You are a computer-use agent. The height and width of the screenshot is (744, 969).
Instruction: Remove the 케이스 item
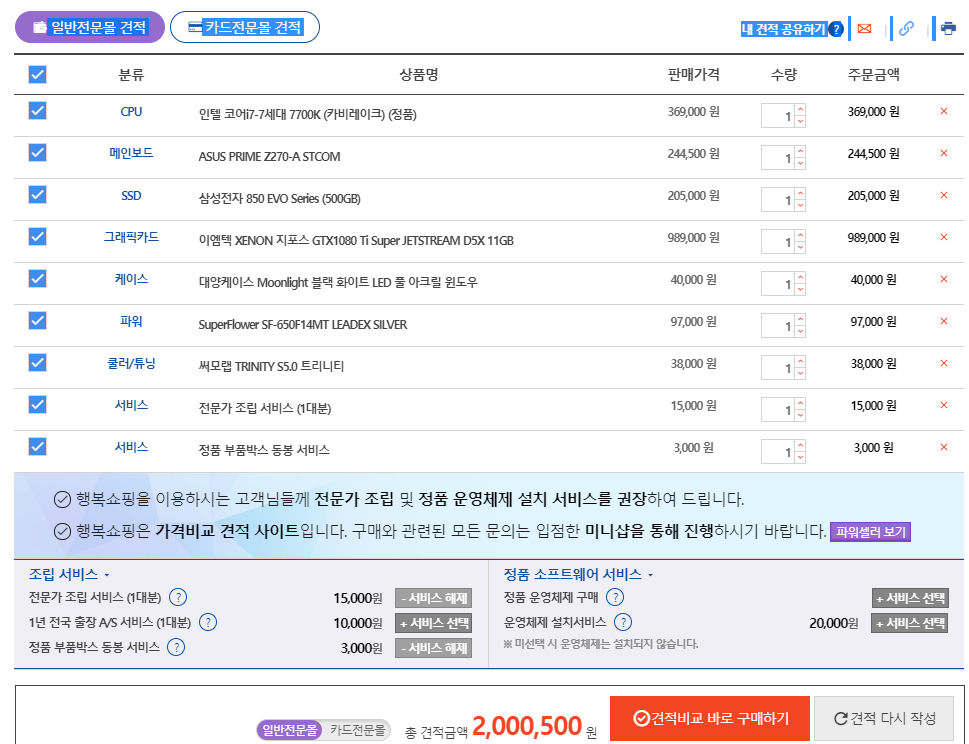pos(944,279)
